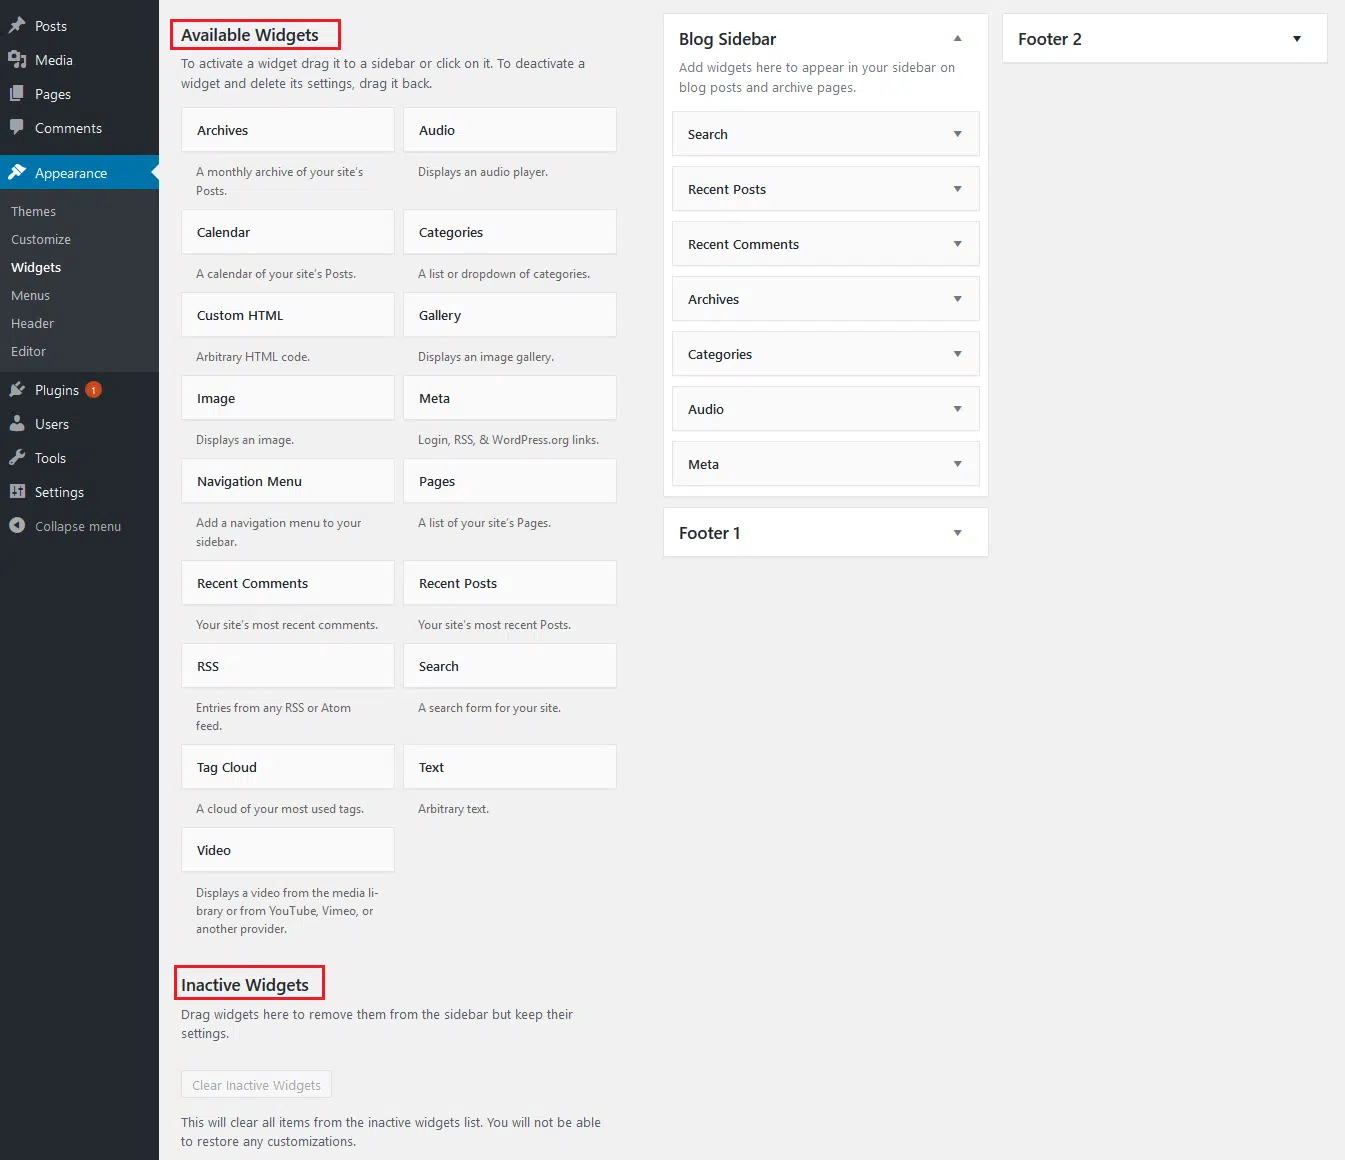Screen dimensions: 1345x1160
Task: Select the Posts pin icon
Action: 16,25
